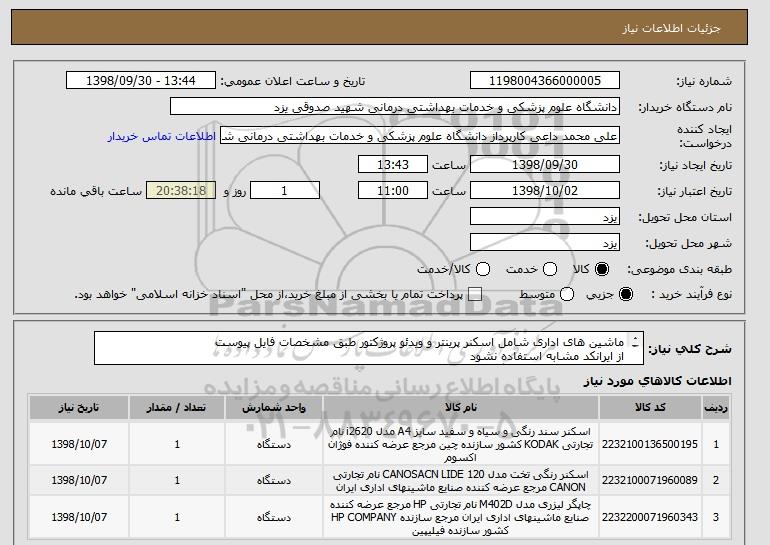
Task: Click the need date 1398/10/07 in row 2
Action: point(79,480)
